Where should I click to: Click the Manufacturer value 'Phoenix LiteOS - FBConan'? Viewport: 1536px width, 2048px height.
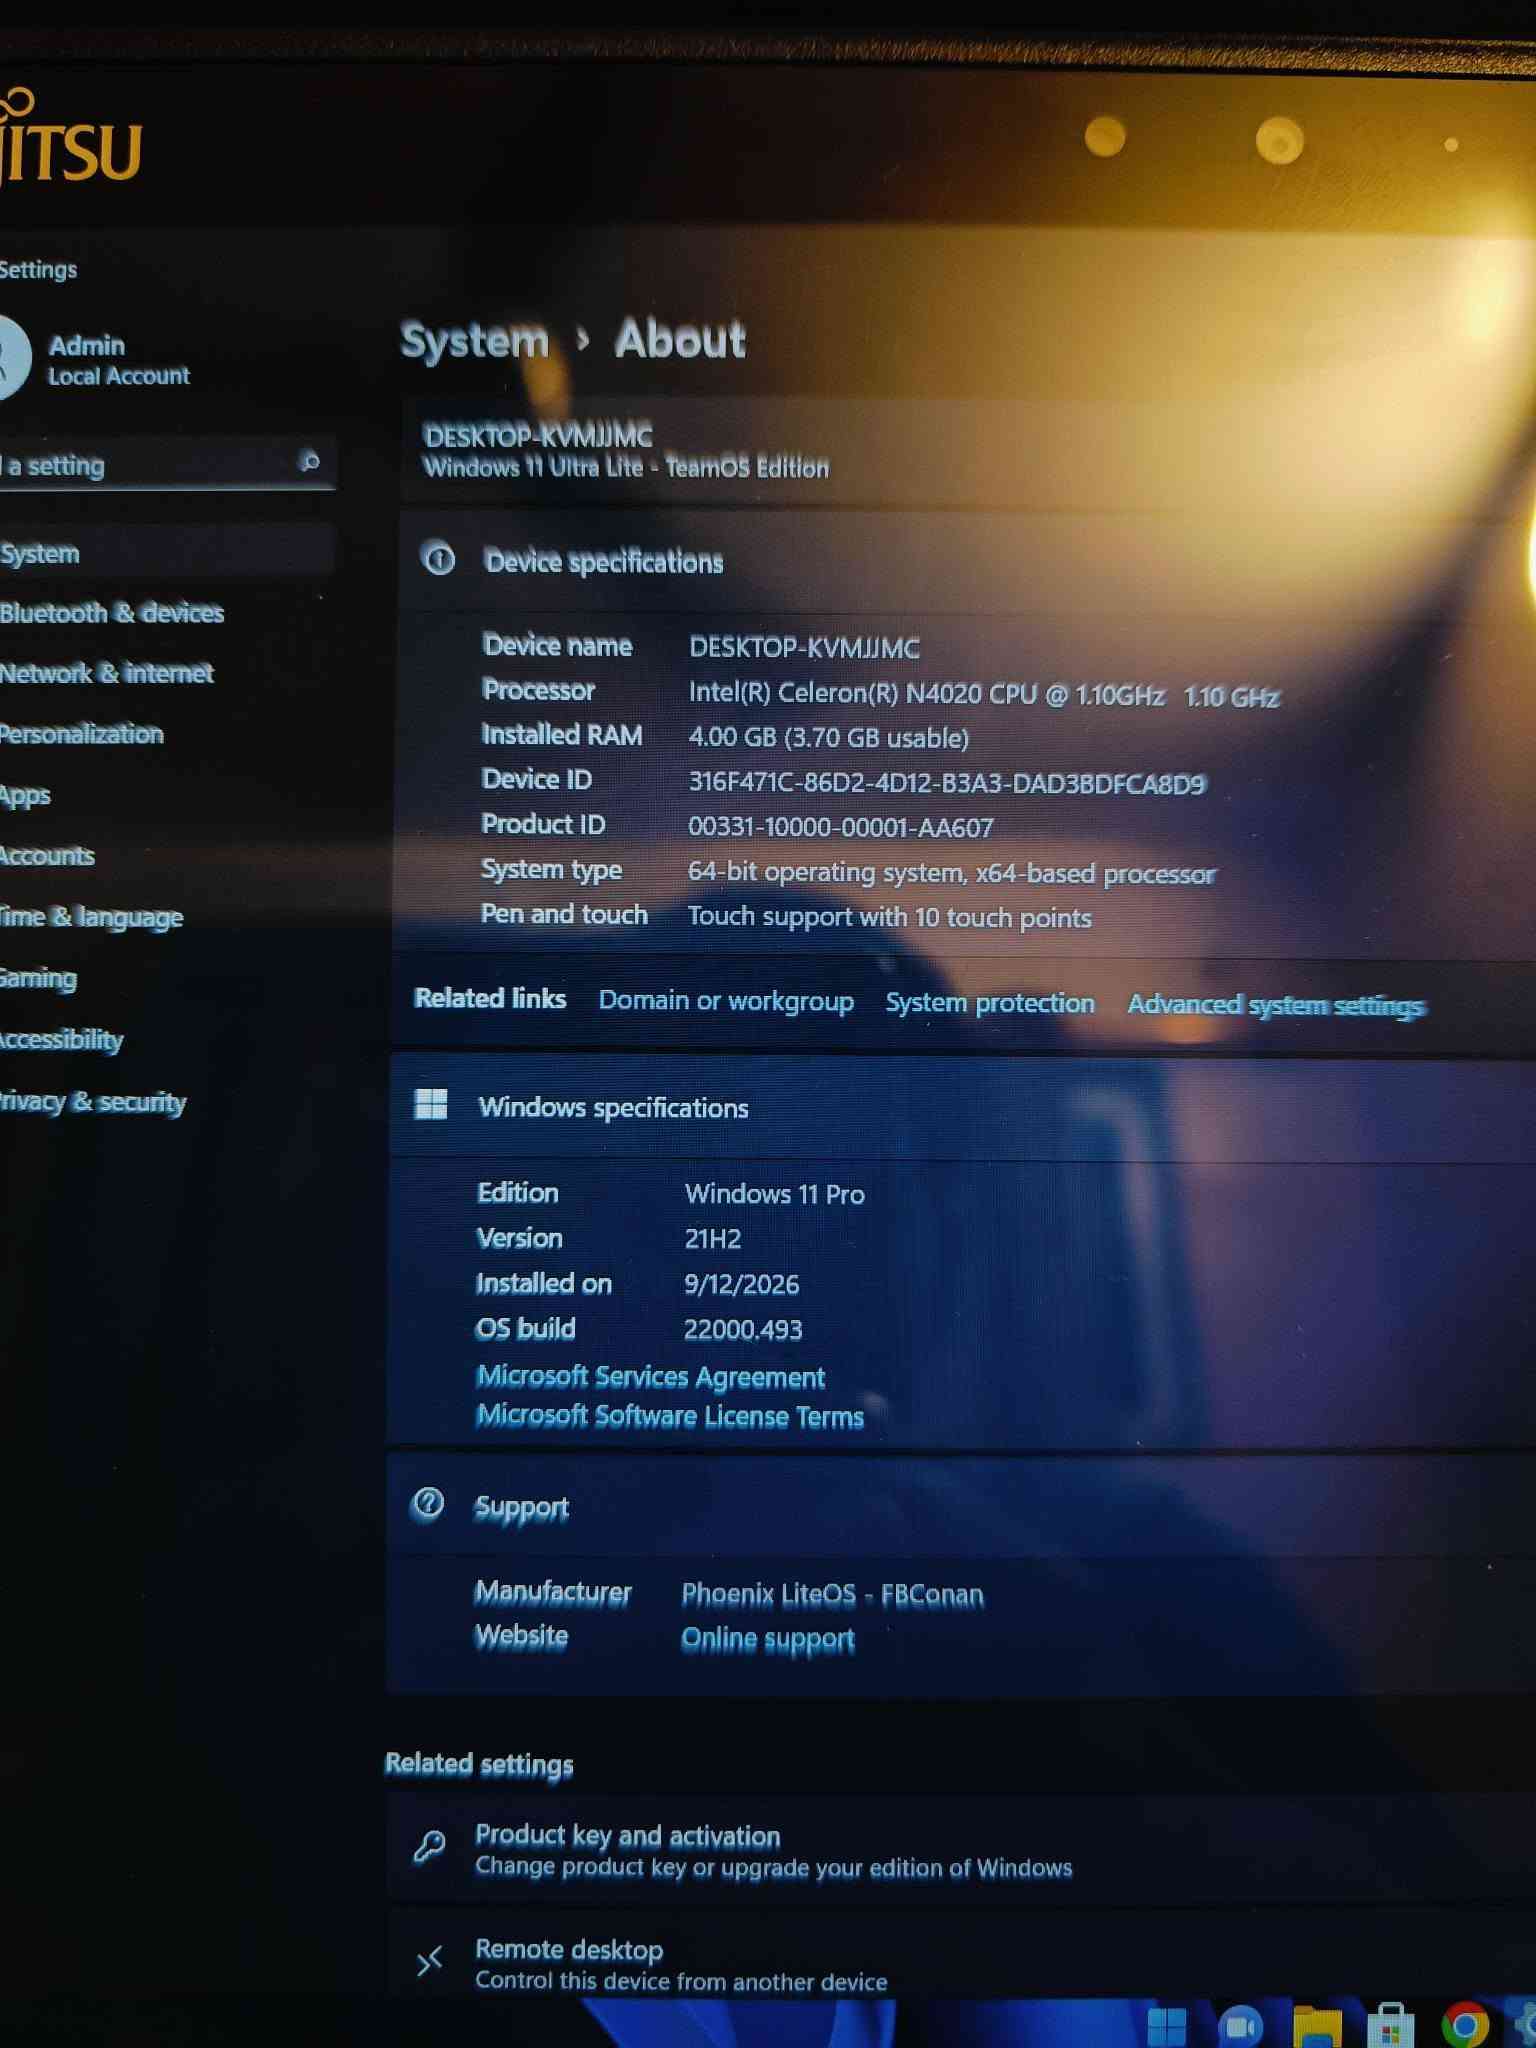coord(833,1594)
